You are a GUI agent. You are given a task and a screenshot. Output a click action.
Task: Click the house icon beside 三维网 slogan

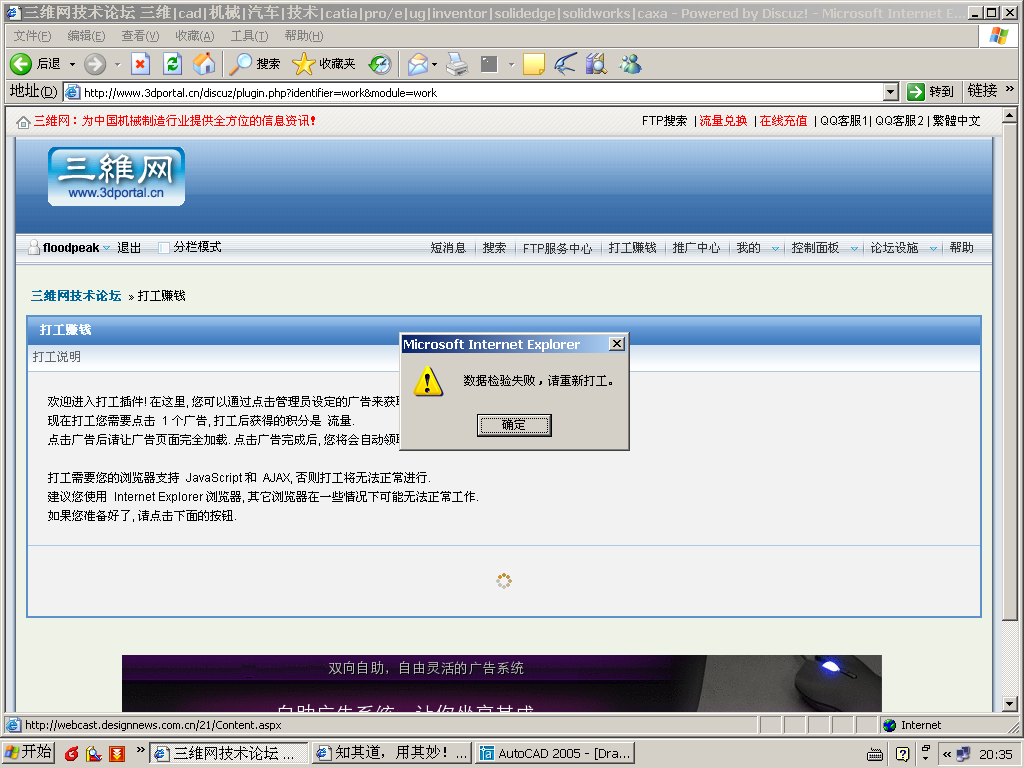[x=24, y=121]
